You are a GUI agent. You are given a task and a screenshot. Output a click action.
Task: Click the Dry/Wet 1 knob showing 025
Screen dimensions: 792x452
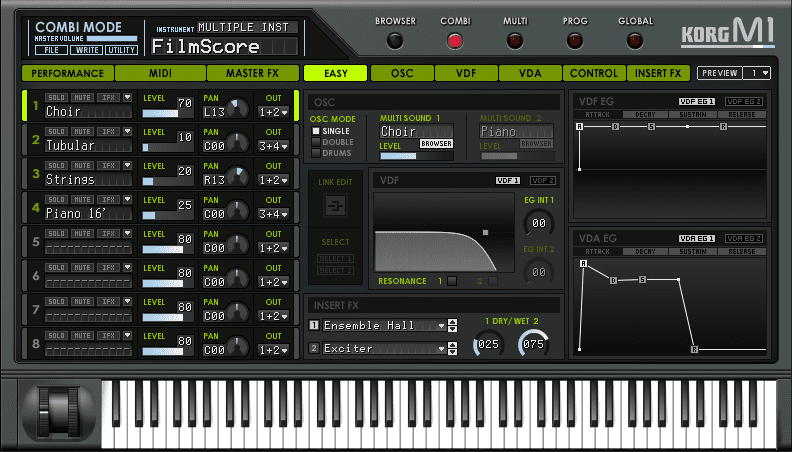coord(488,344)
